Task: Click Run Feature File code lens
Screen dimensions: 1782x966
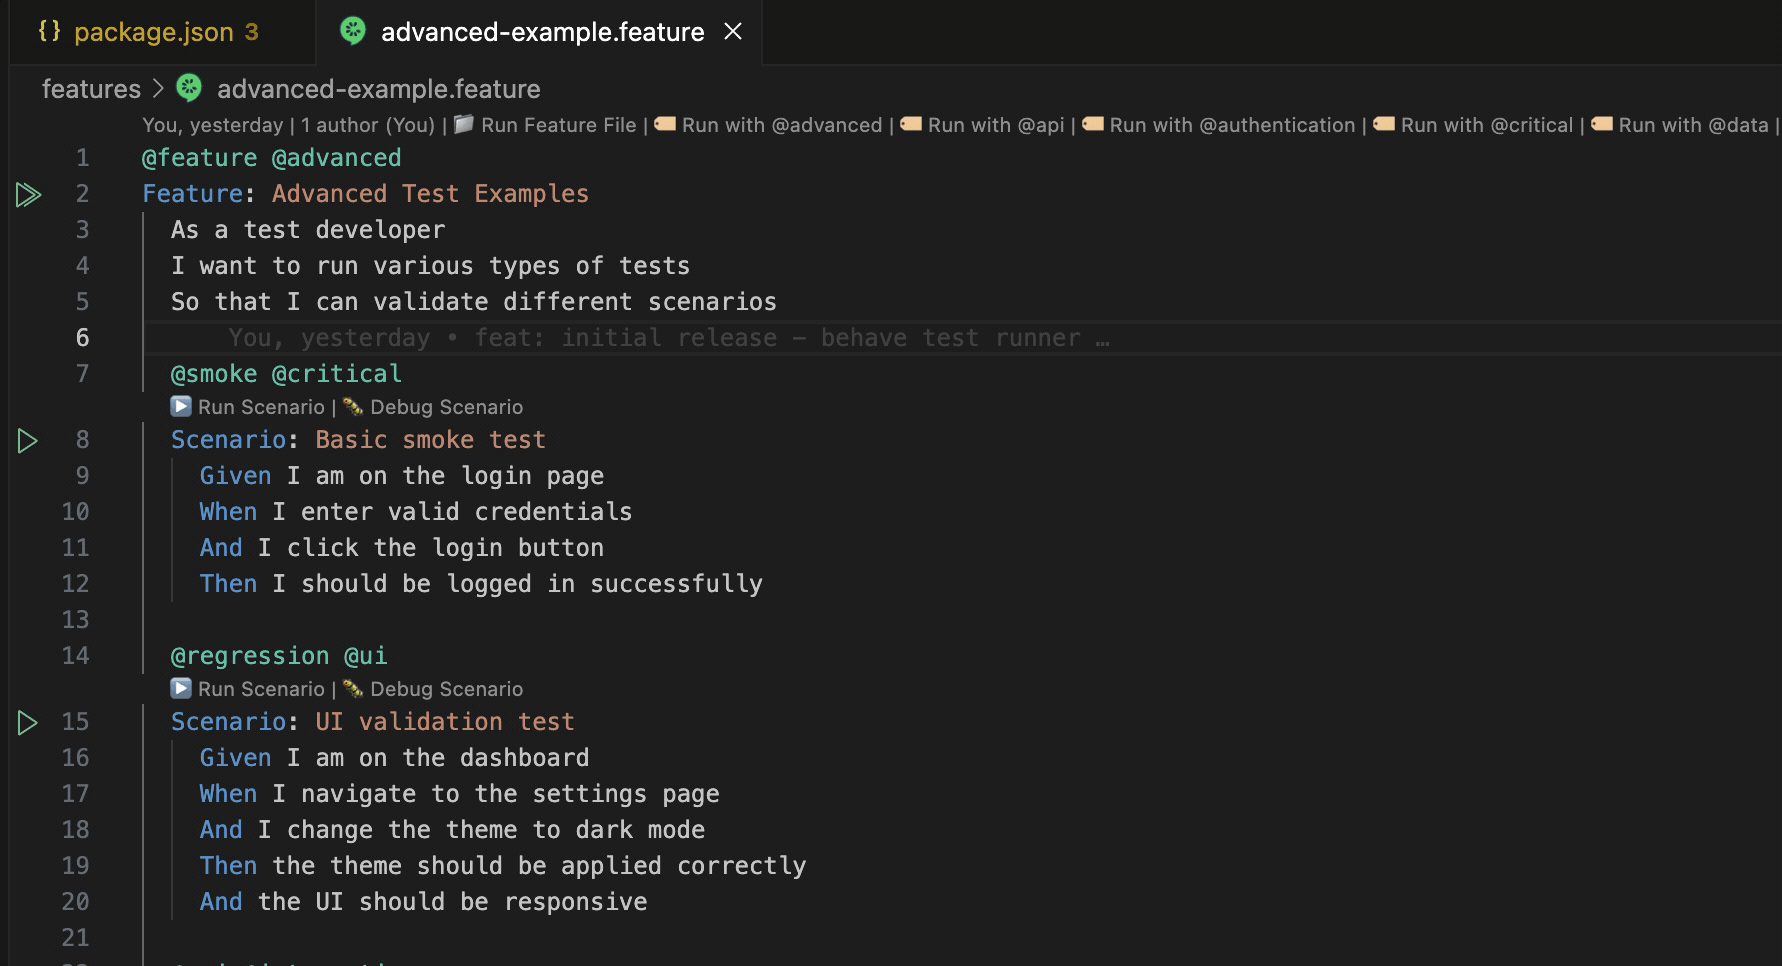Action: point(558,125)
